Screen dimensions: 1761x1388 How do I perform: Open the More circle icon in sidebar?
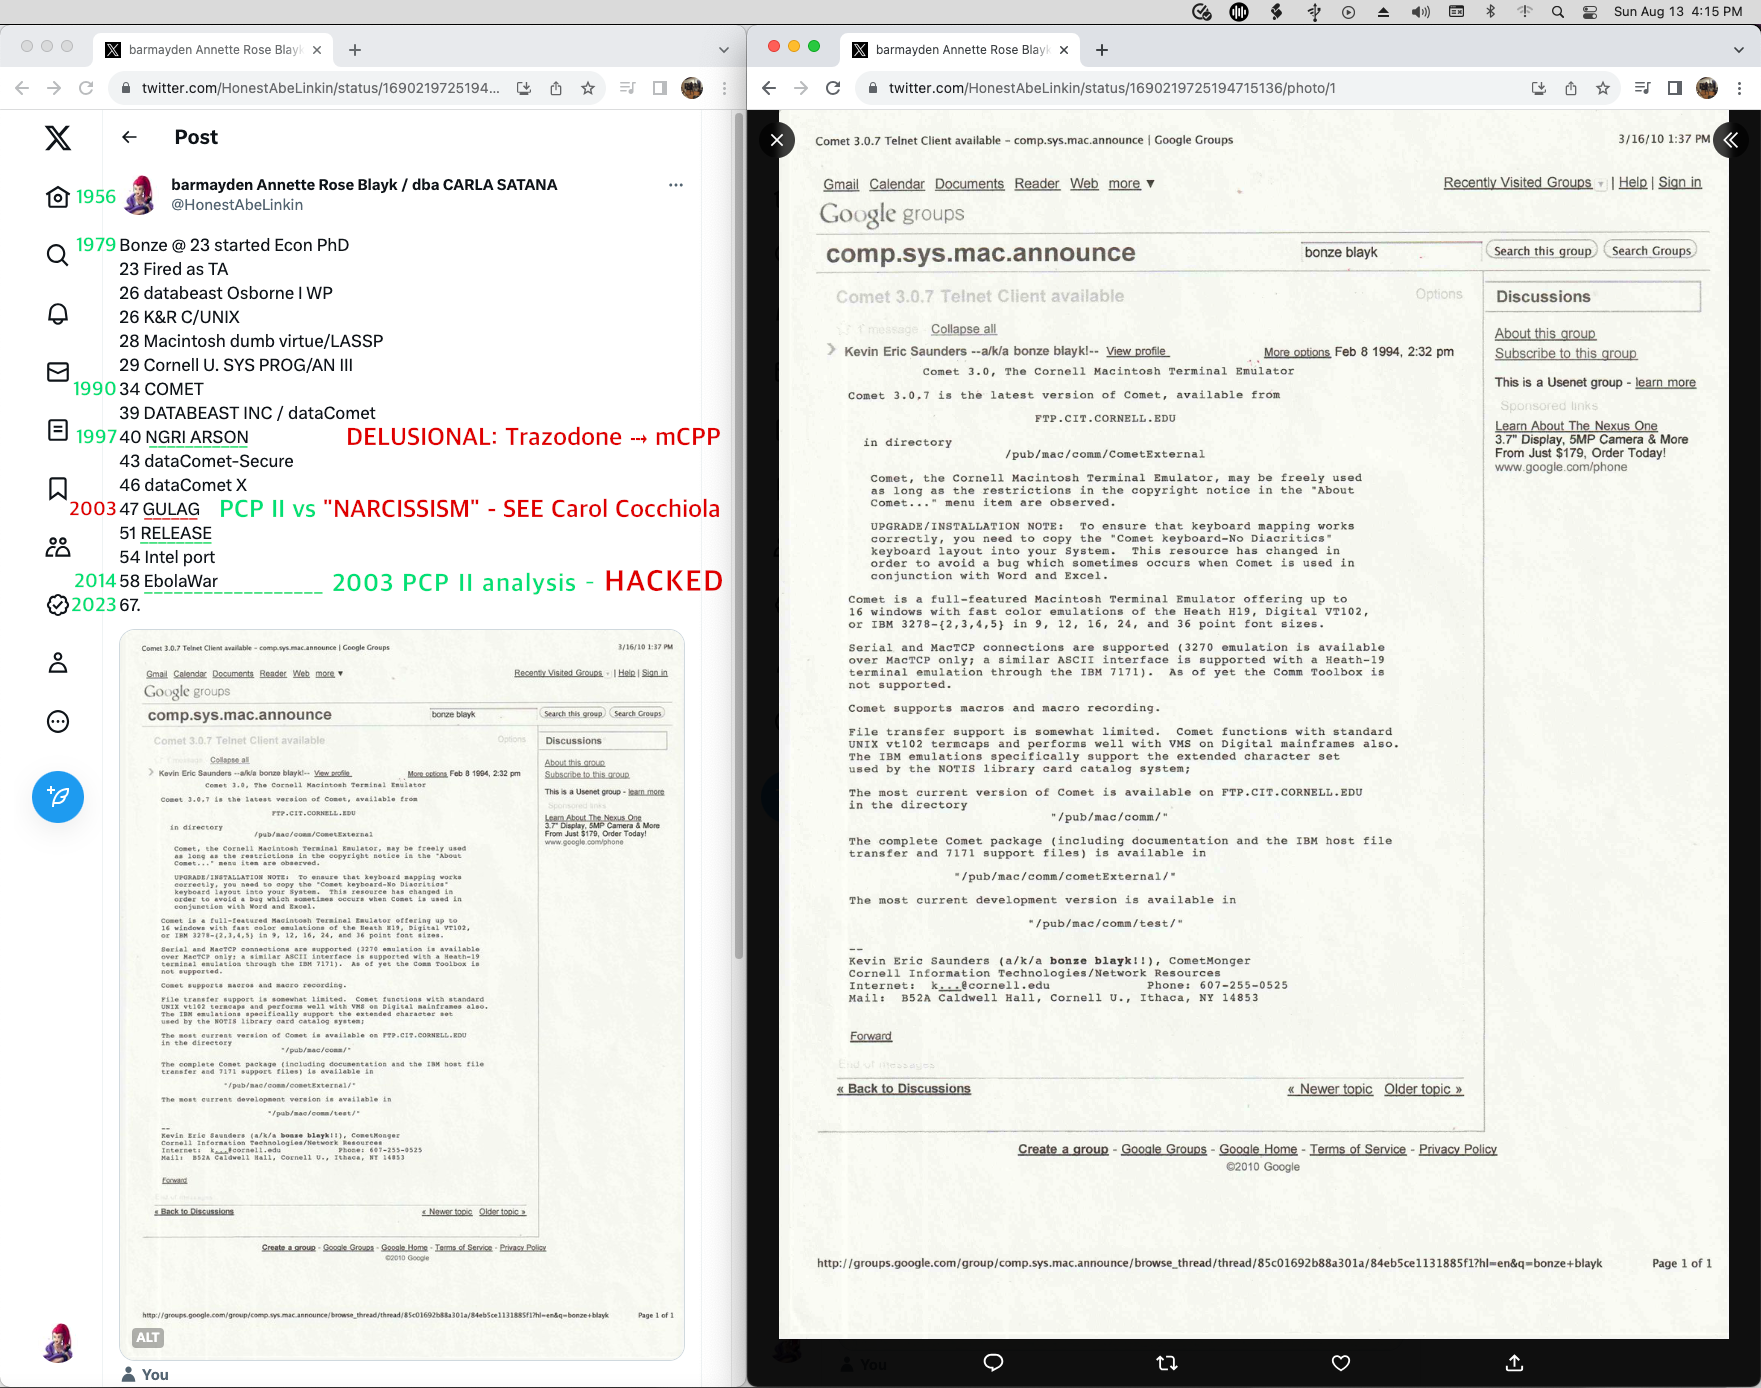pyautogui.click(x=58, y=721)
